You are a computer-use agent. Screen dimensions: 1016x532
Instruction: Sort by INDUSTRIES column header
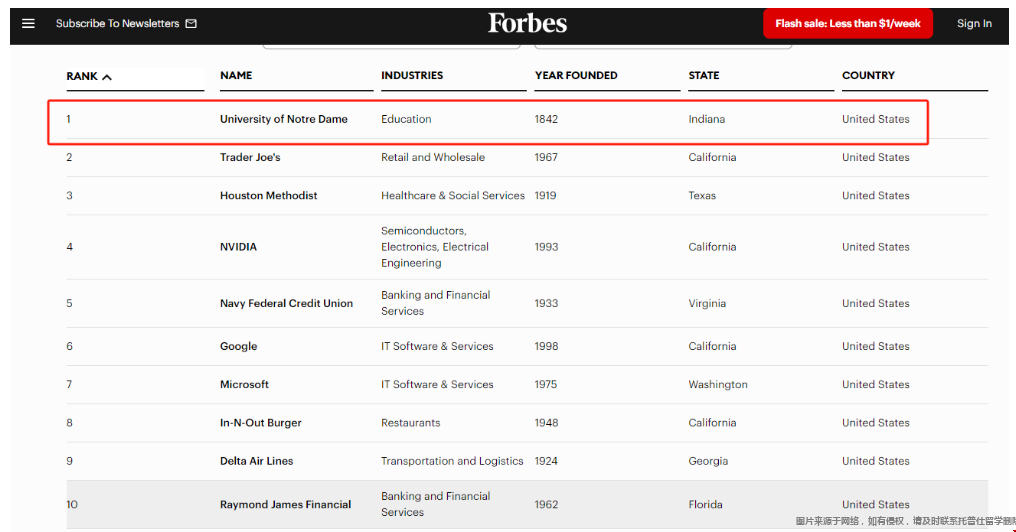412,75
